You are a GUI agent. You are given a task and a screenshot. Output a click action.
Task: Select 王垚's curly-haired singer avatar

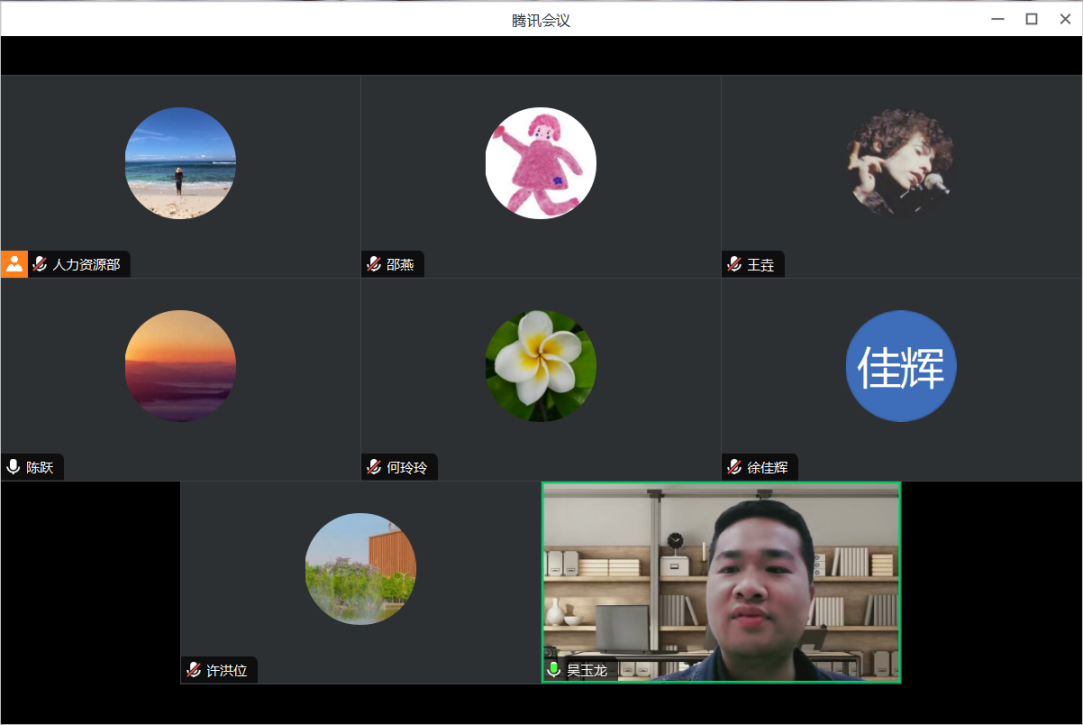900,163
